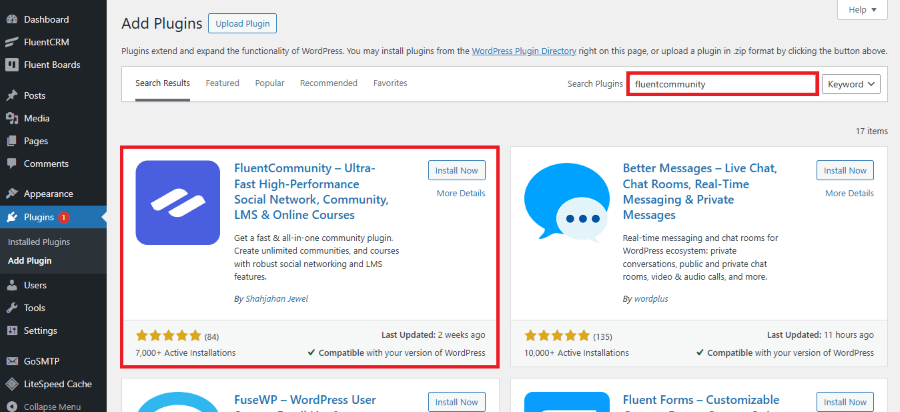The image size is (900, 412).
Task: Switch to the Search Results tab
Action: click(x=162, y=83)
